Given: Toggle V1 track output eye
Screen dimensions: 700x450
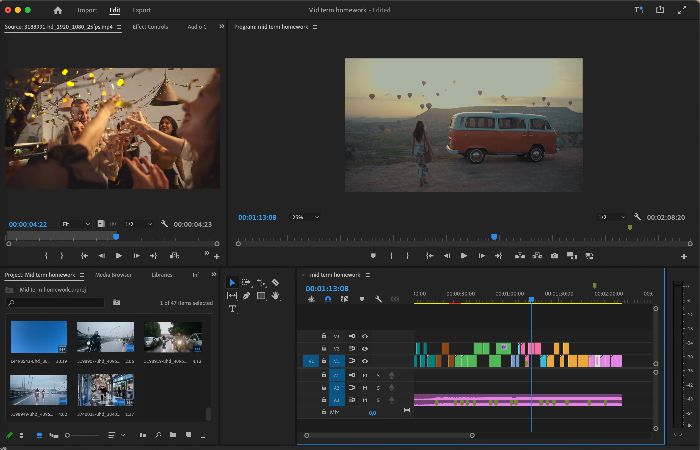Looking at the screenshot, I should pos(365,361).
